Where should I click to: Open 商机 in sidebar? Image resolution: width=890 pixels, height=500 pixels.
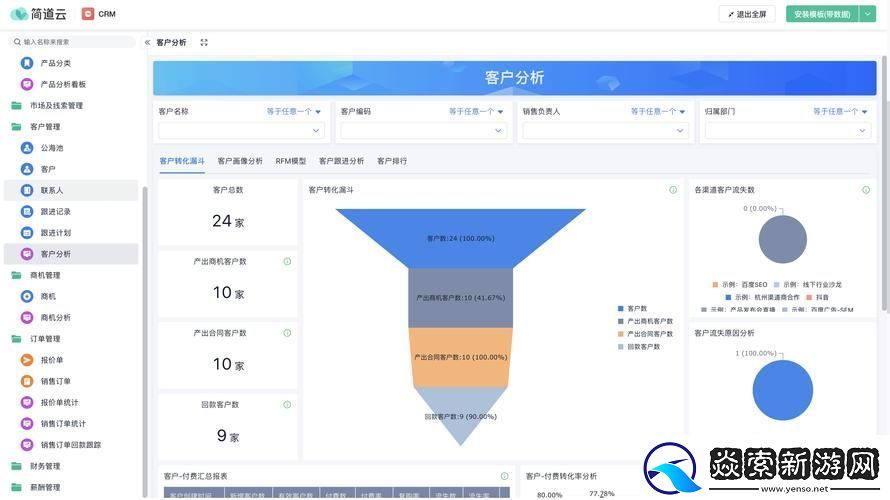[x=48, y=296]
